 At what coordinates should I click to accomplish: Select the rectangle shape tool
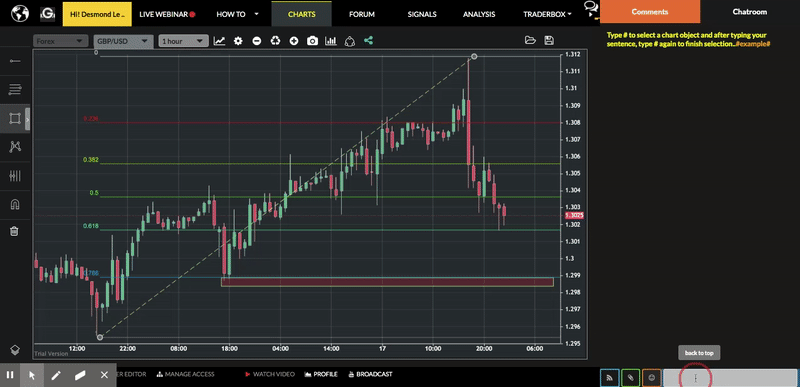point(15,119)
